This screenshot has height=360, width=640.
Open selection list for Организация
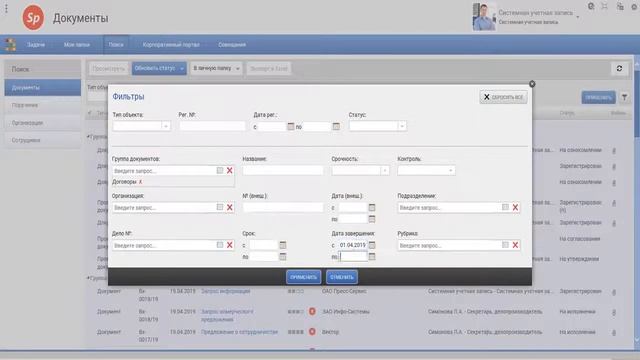click(x=220, y=207)
